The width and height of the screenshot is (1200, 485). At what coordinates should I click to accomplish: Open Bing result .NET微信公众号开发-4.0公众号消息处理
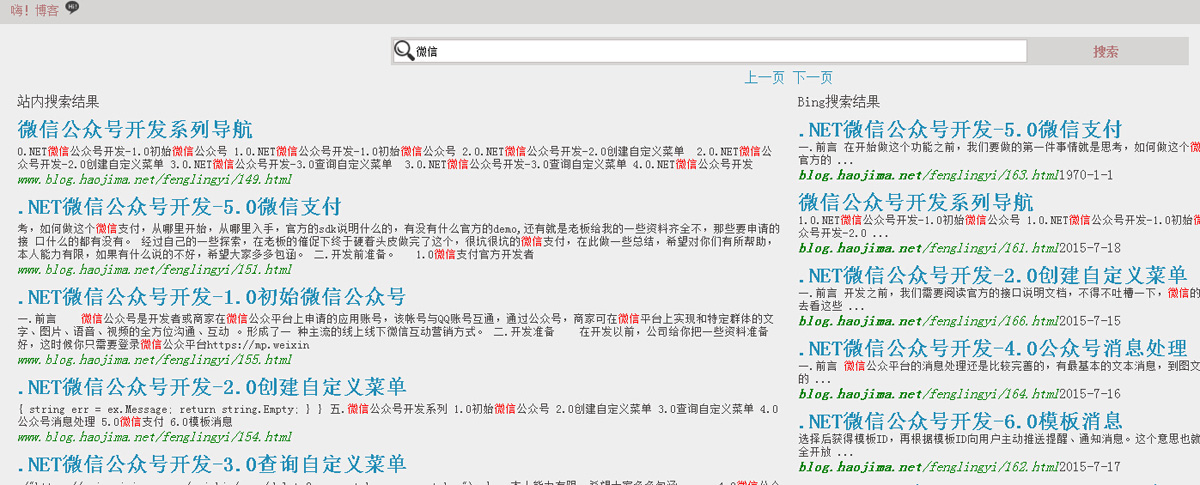[x=992, y=348]
